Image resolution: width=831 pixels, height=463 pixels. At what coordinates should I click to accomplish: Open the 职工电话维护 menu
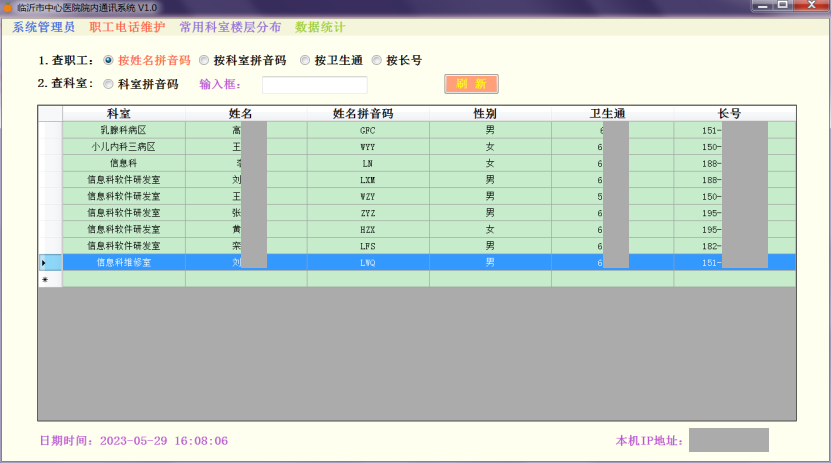click(127, 27)
